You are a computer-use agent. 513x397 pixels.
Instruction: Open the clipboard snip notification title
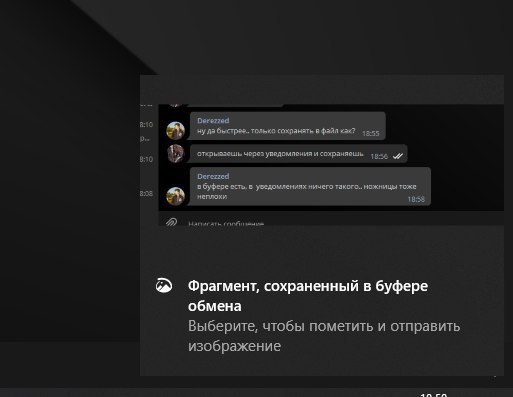click(x=308, y=296)
